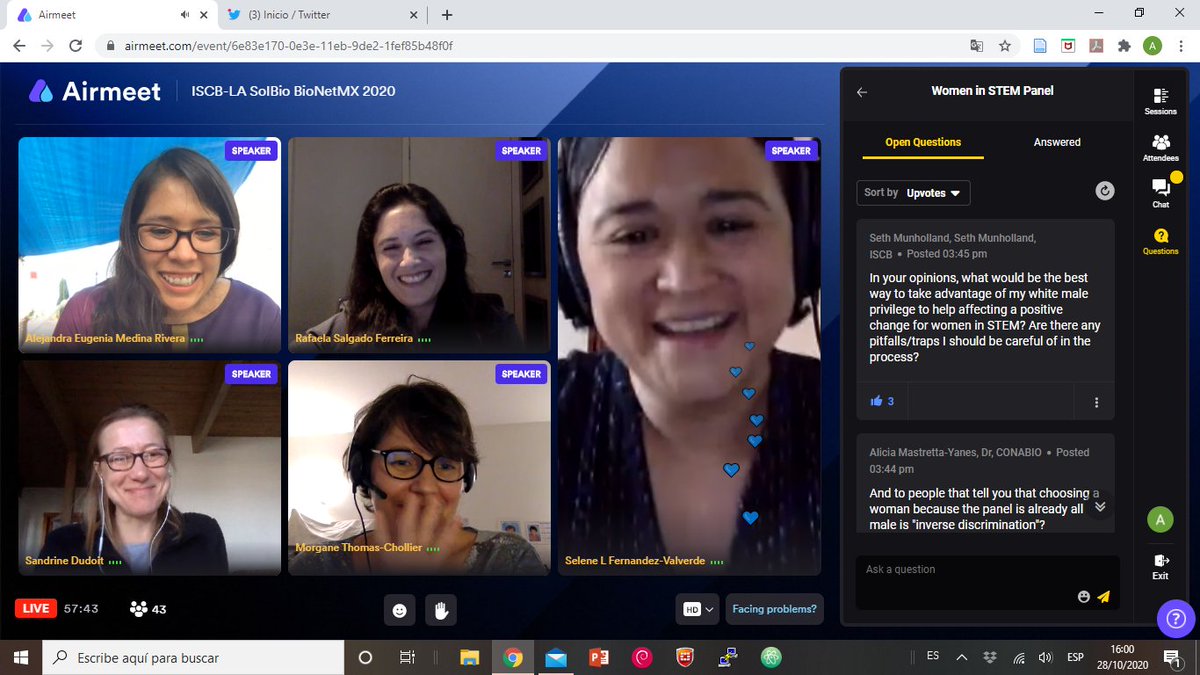The image size is (1200, 675).
Task: Open the Extensions puzzle icon in Chrome
Action: click(1124, 46)
